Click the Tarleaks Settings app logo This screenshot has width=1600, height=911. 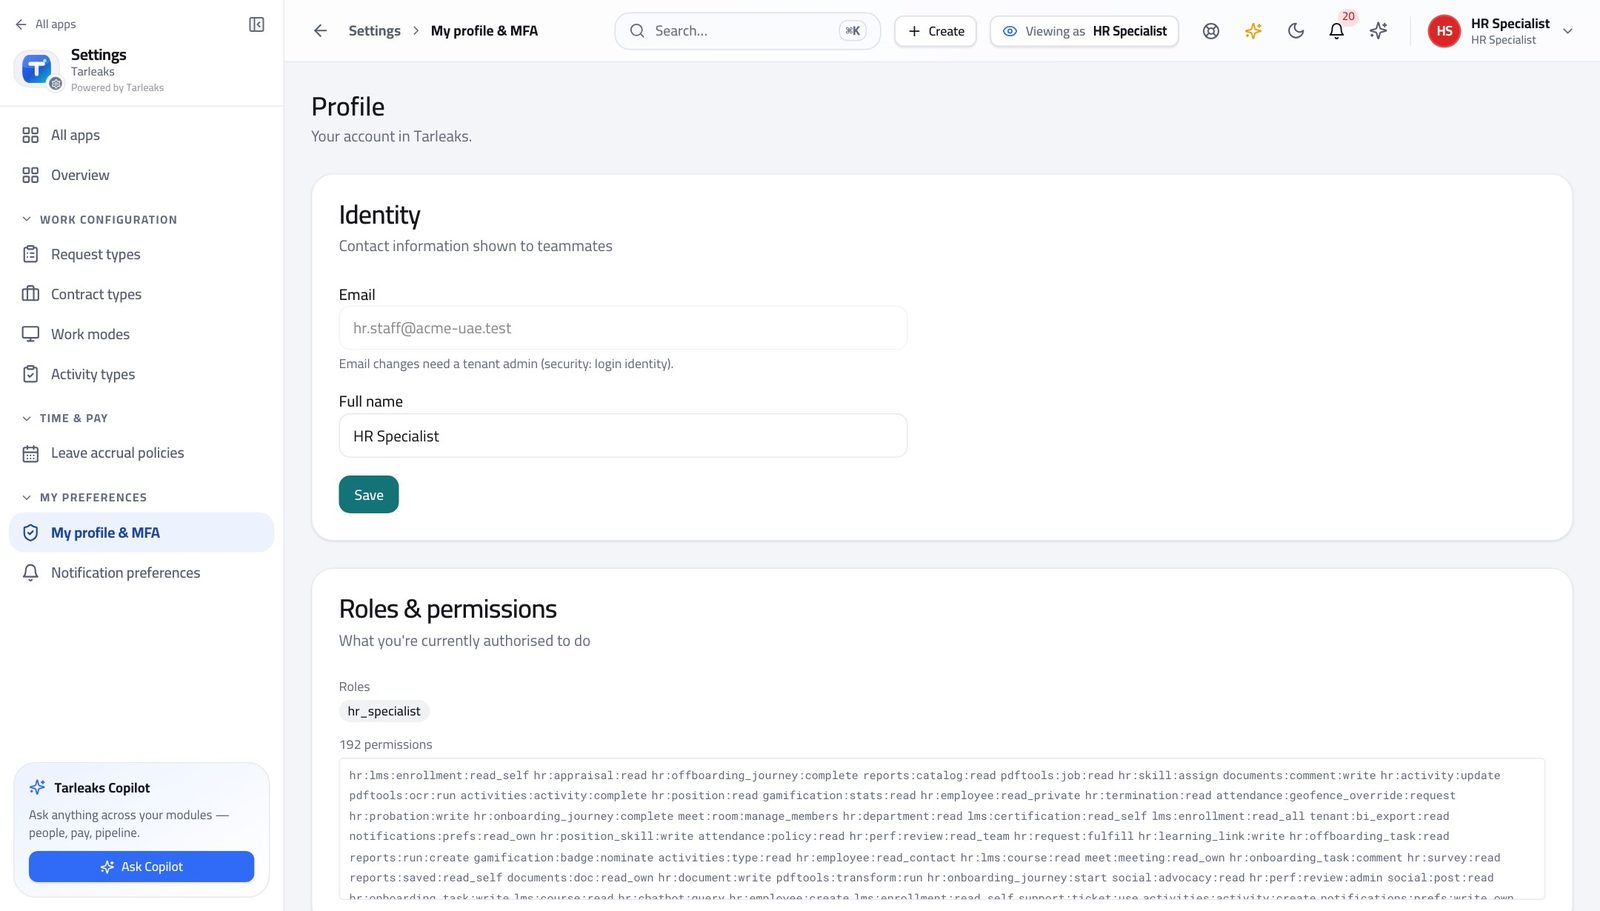36,68
